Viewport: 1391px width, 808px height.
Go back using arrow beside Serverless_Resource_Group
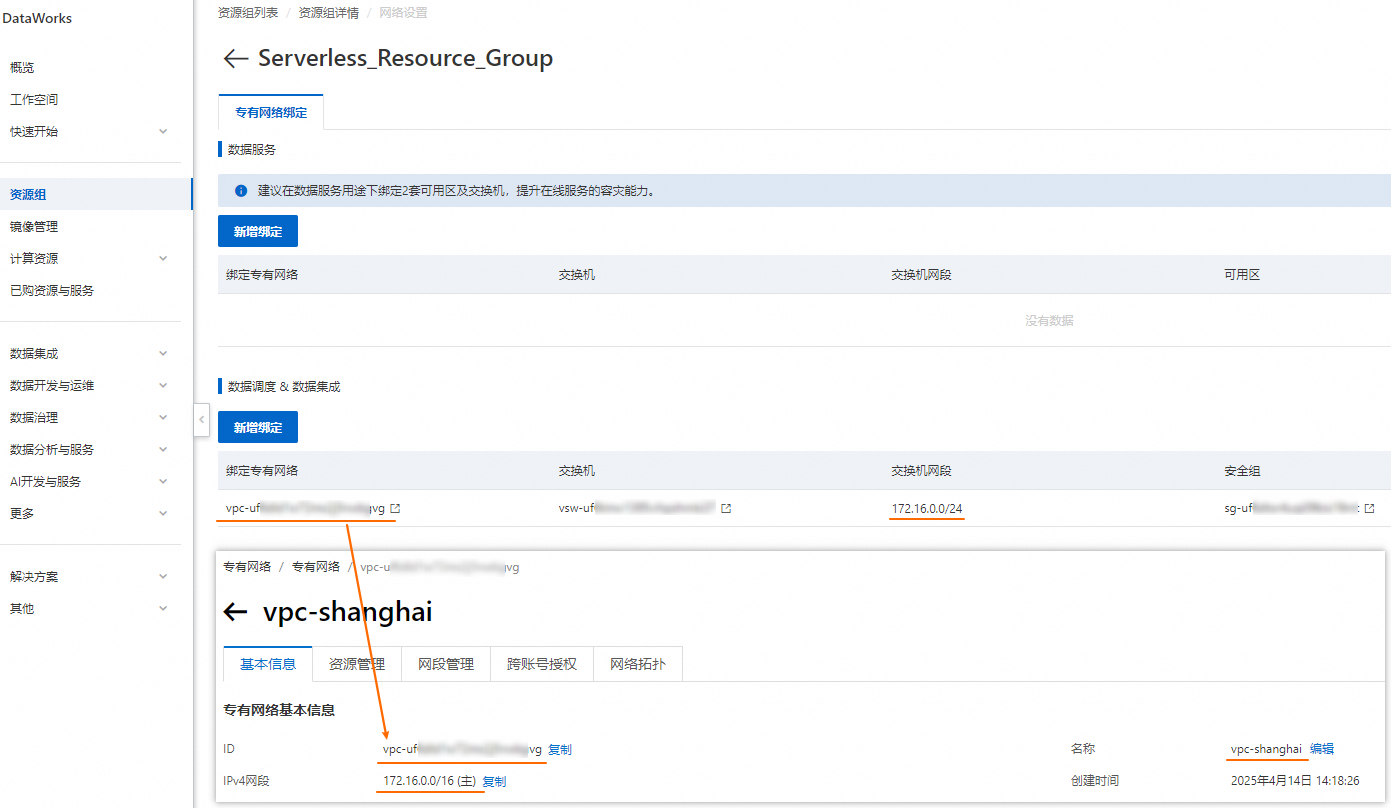pos(235,59)
